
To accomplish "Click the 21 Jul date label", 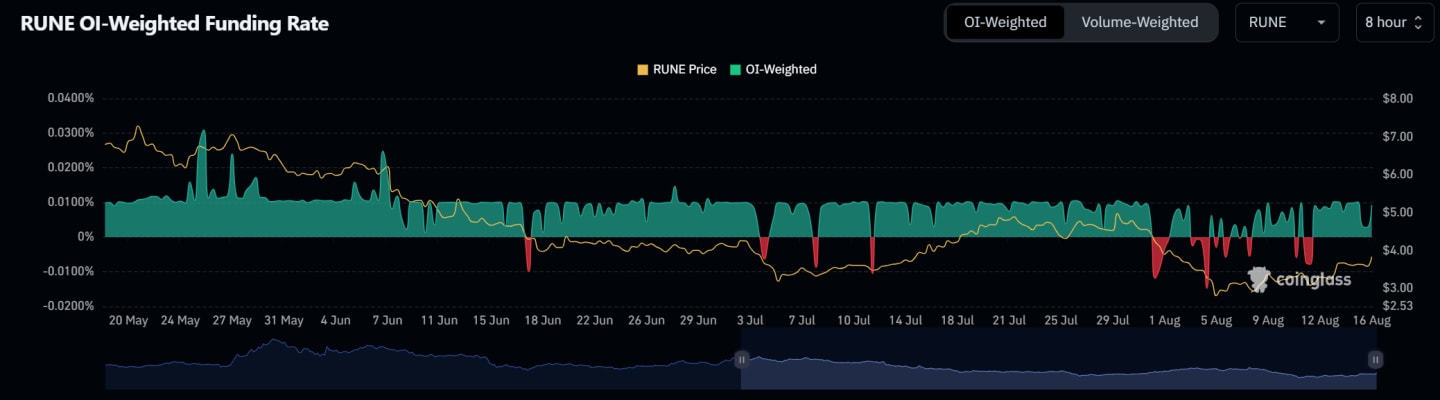I will pos(1009,321).
